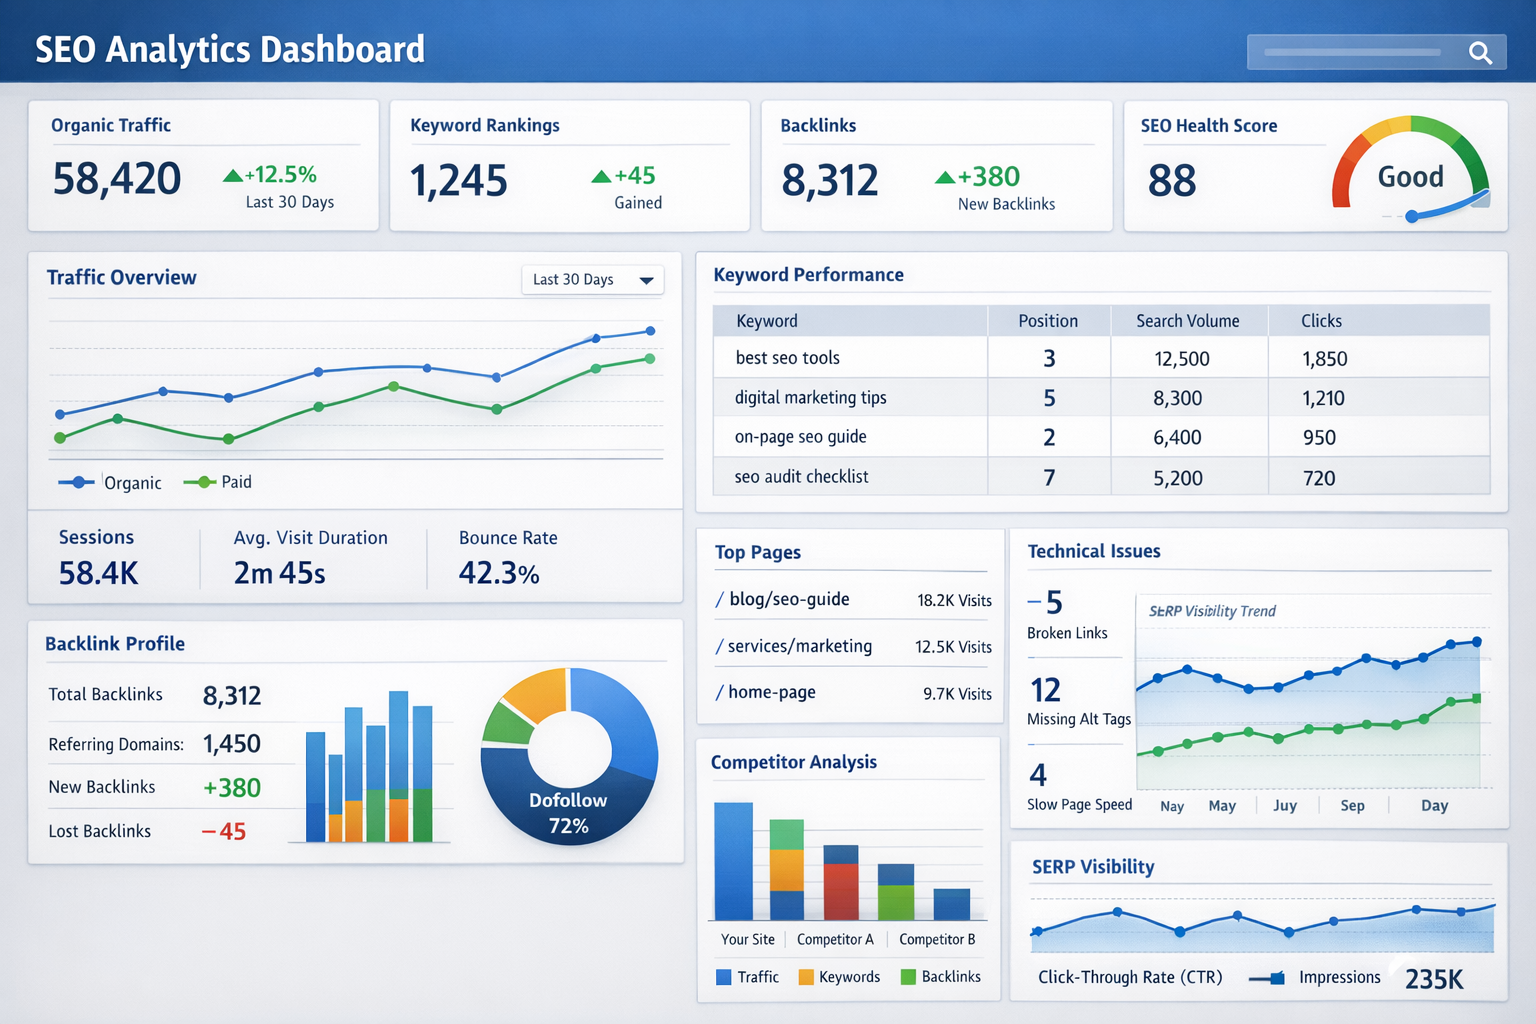Click the Keyword Rankings +45 up arrow
The width and height of the screenshot is (1536, 1024).
click(601, 177)
